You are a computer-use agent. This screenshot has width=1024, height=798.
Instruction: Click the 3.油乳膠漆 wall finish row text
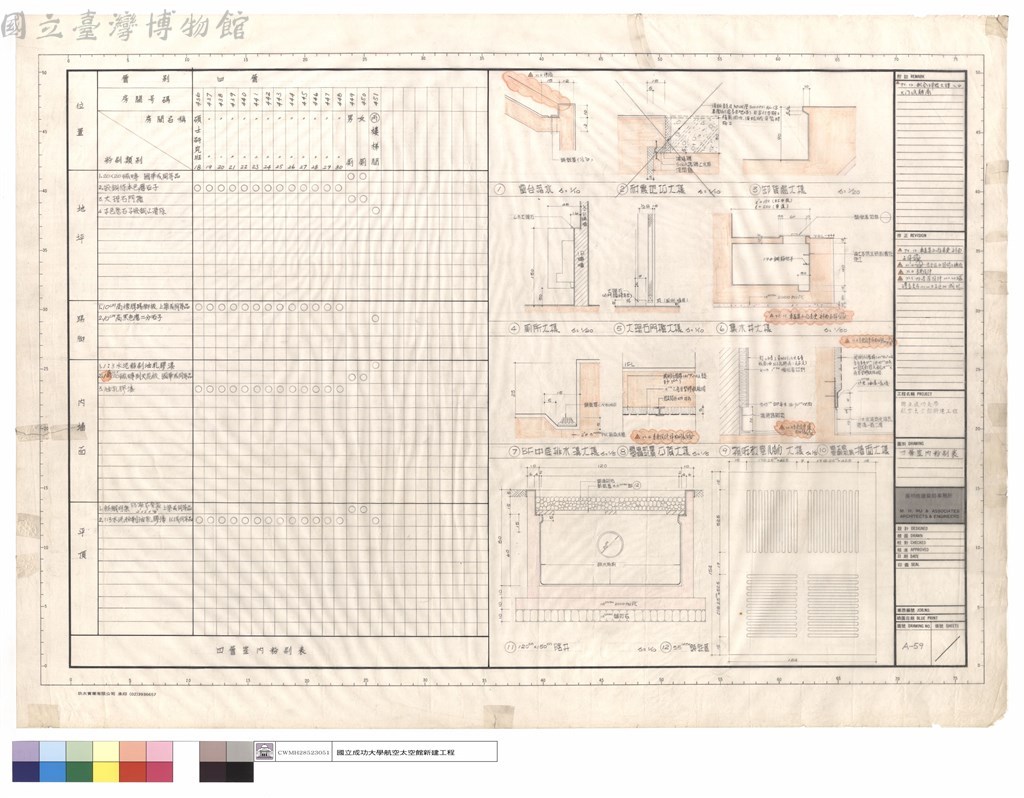coord(117,389)
